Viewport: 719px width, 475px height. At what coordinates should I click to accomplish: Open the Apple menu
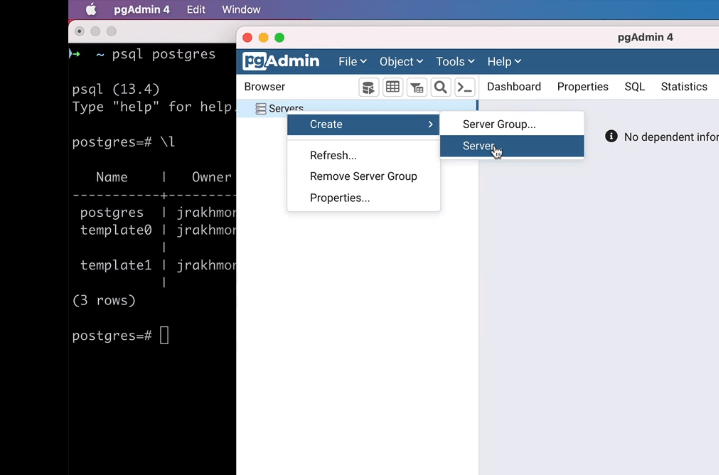[x=91, y=9]
